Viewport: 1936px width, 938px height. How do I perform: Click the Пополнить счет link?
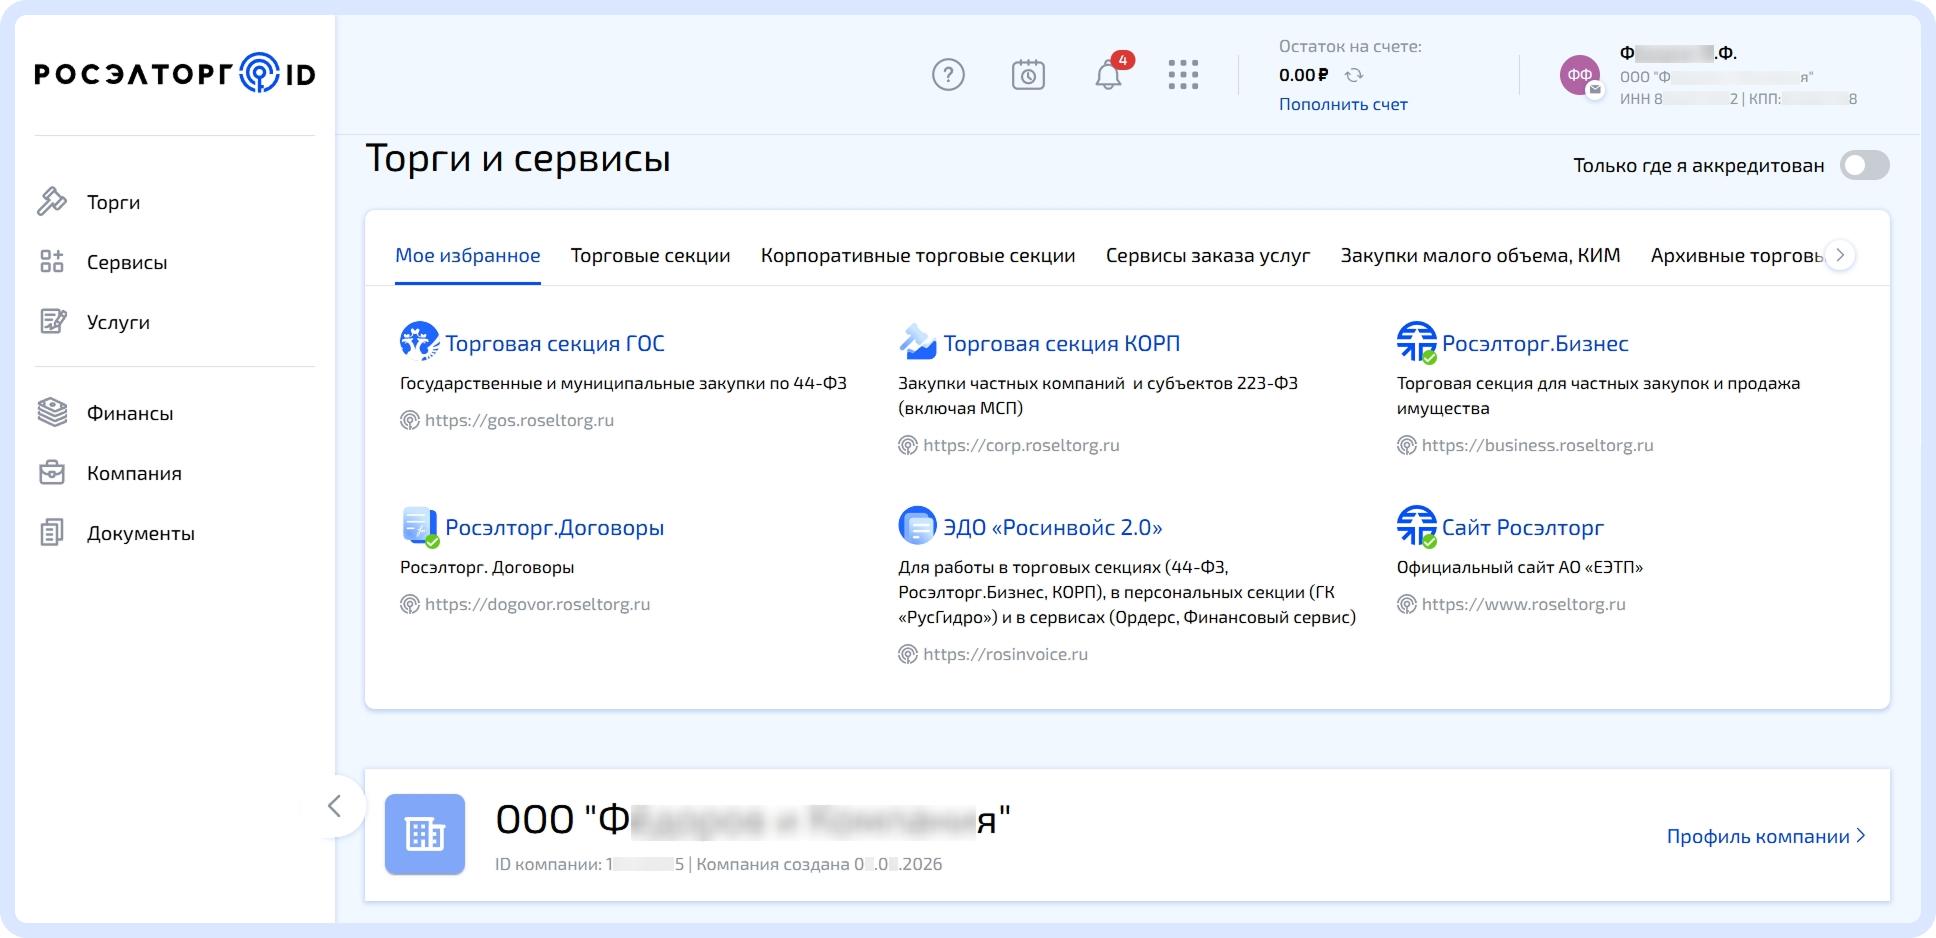(1343, 104)
